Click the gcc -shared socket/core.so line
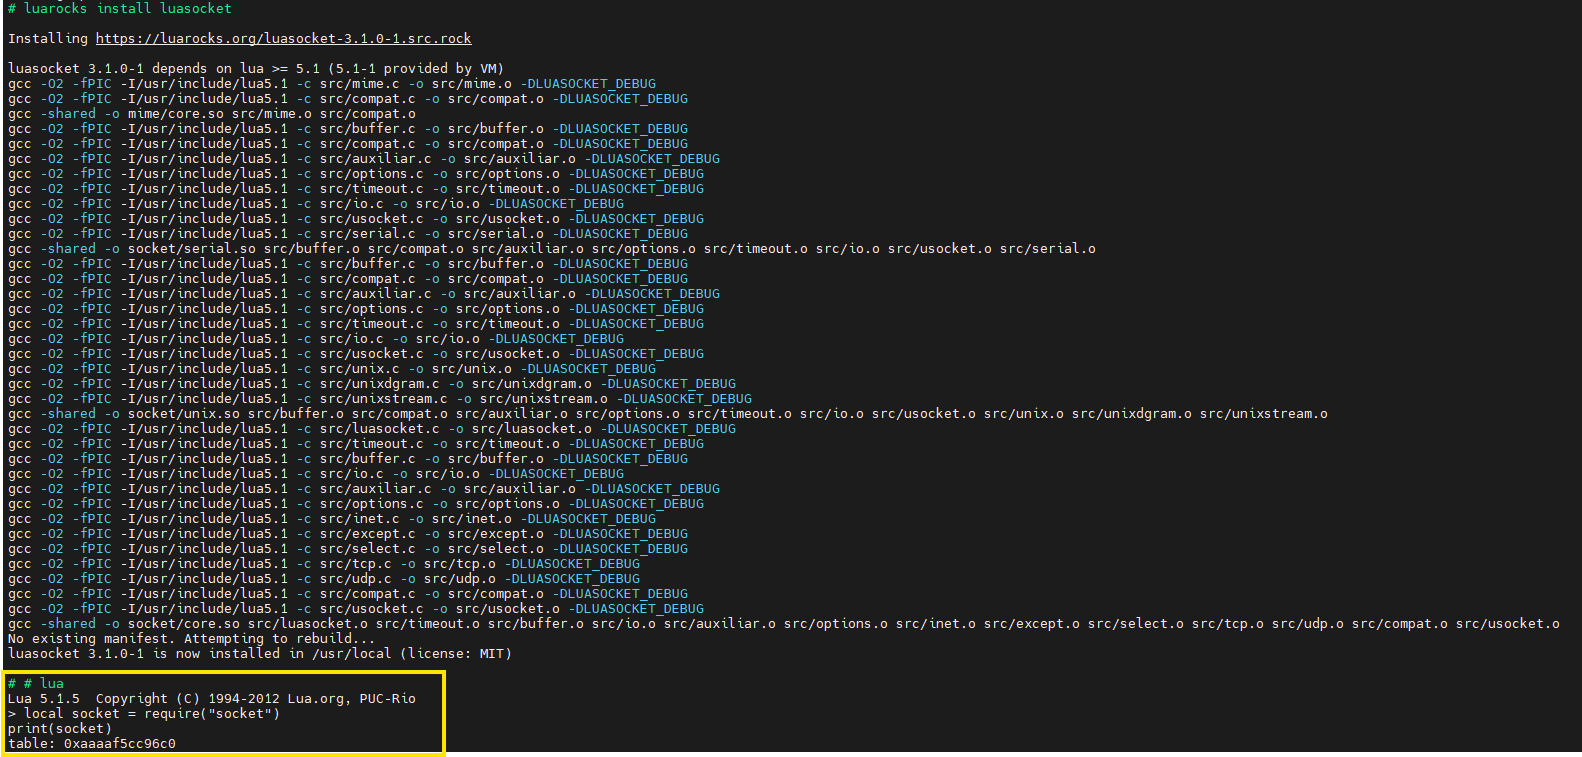Screen dimensions: 1582x757 click(784, 624)
